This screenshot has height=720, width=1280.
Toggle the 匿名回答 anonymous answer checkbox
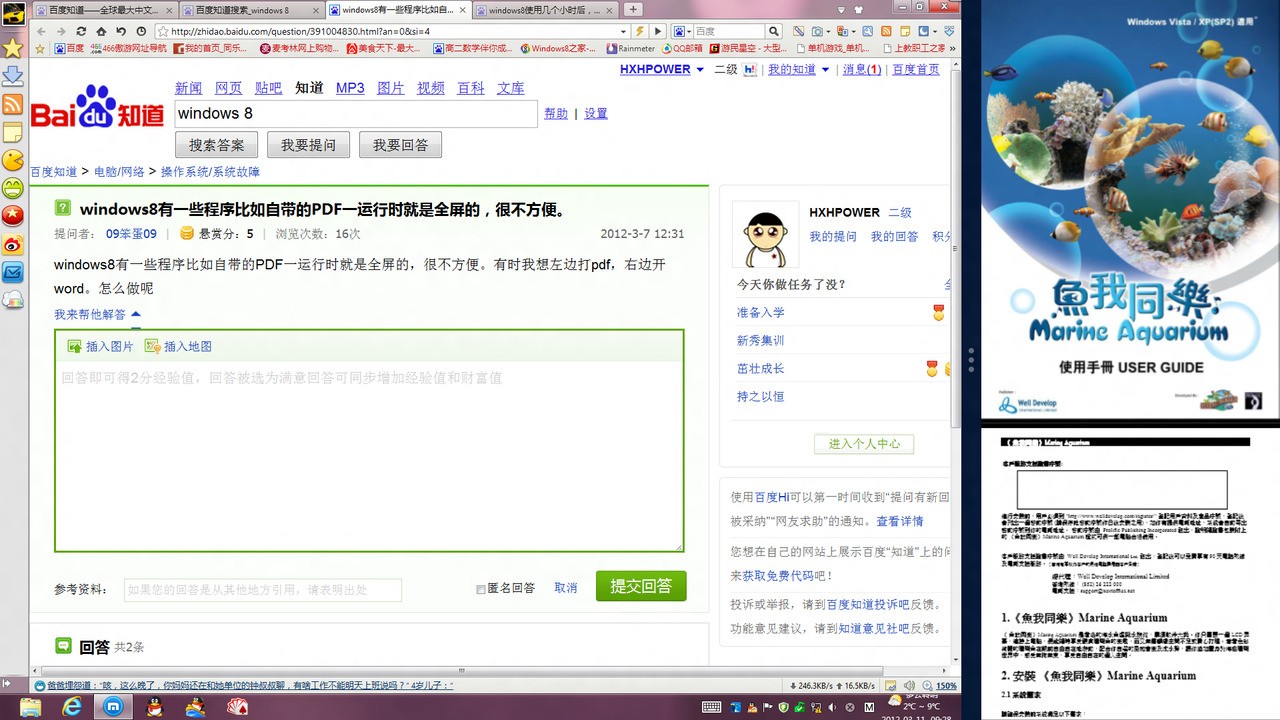[481, 589]
